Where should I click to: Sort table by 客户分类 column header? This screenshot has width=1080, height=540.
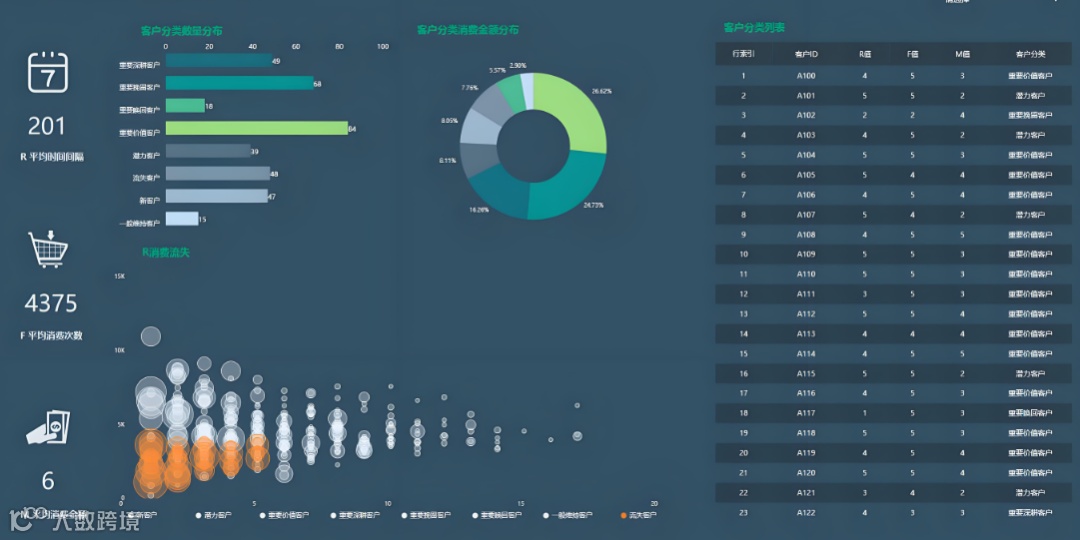click(x=1030, y=54)
